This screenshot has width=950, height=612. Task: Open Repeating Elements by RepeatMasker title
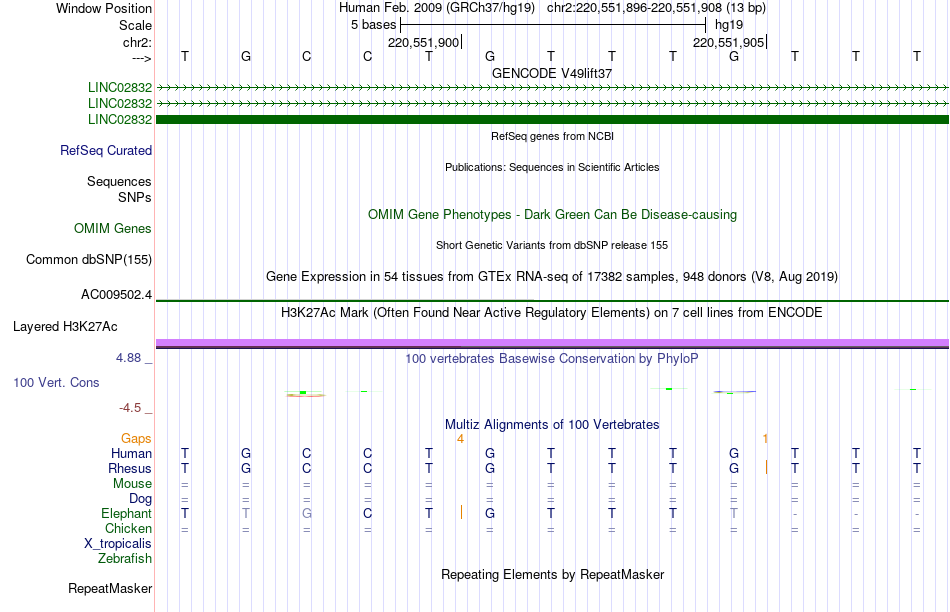click(x=552, y=574)
